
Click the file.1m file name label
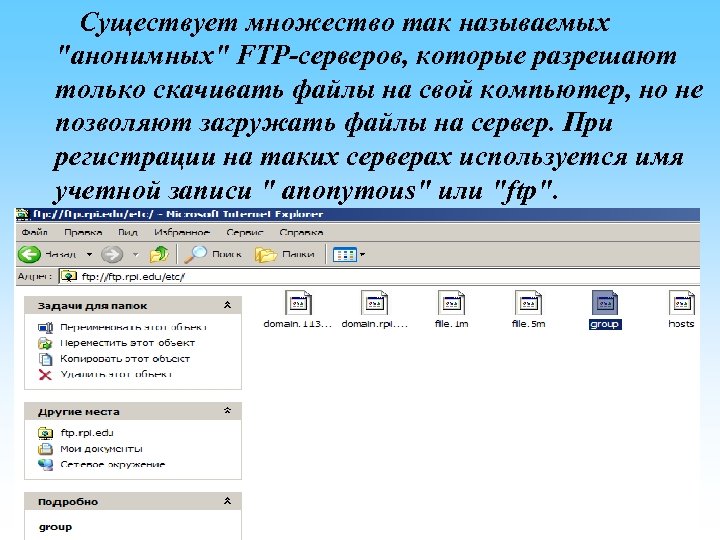click(451, 324)
